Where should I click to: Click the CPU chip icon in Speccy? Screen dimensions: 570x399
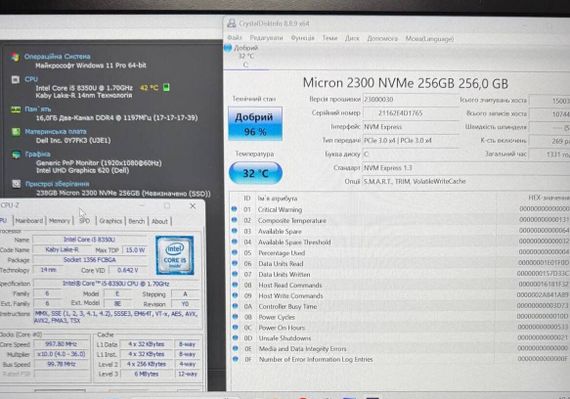click(x=15, y=80)
